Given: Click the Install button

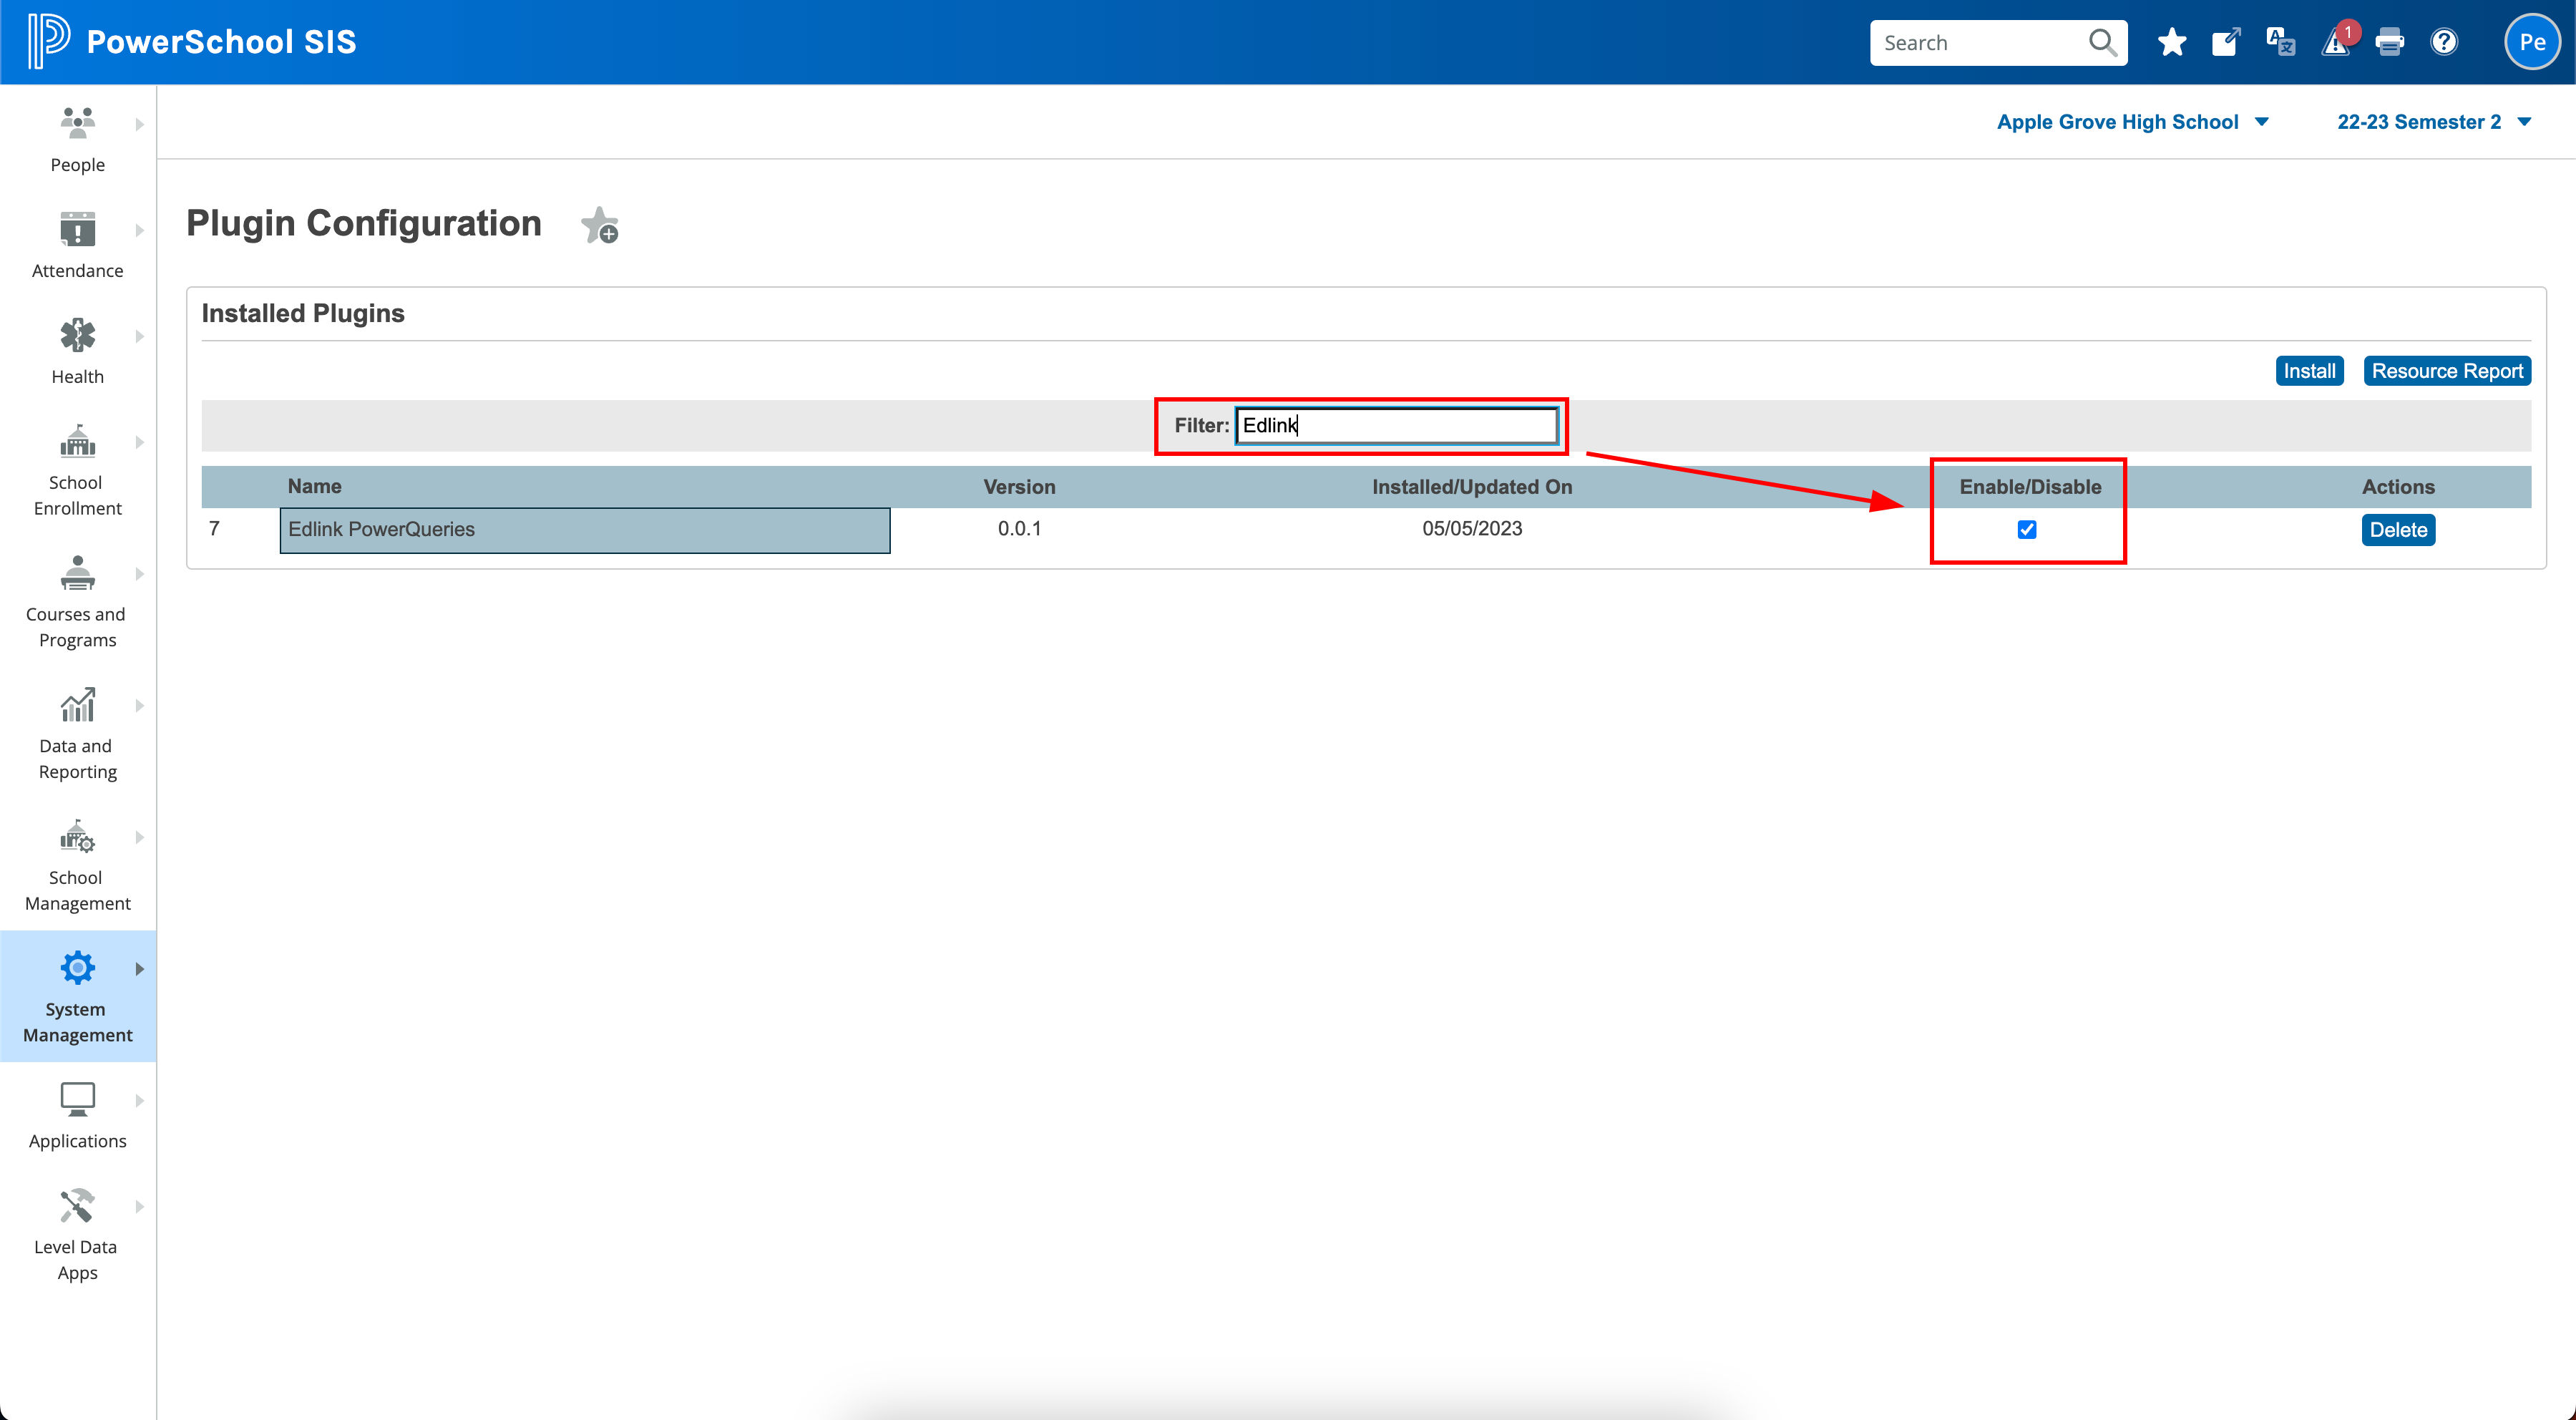Looking at the screenshot, I should coord(2309,371).
